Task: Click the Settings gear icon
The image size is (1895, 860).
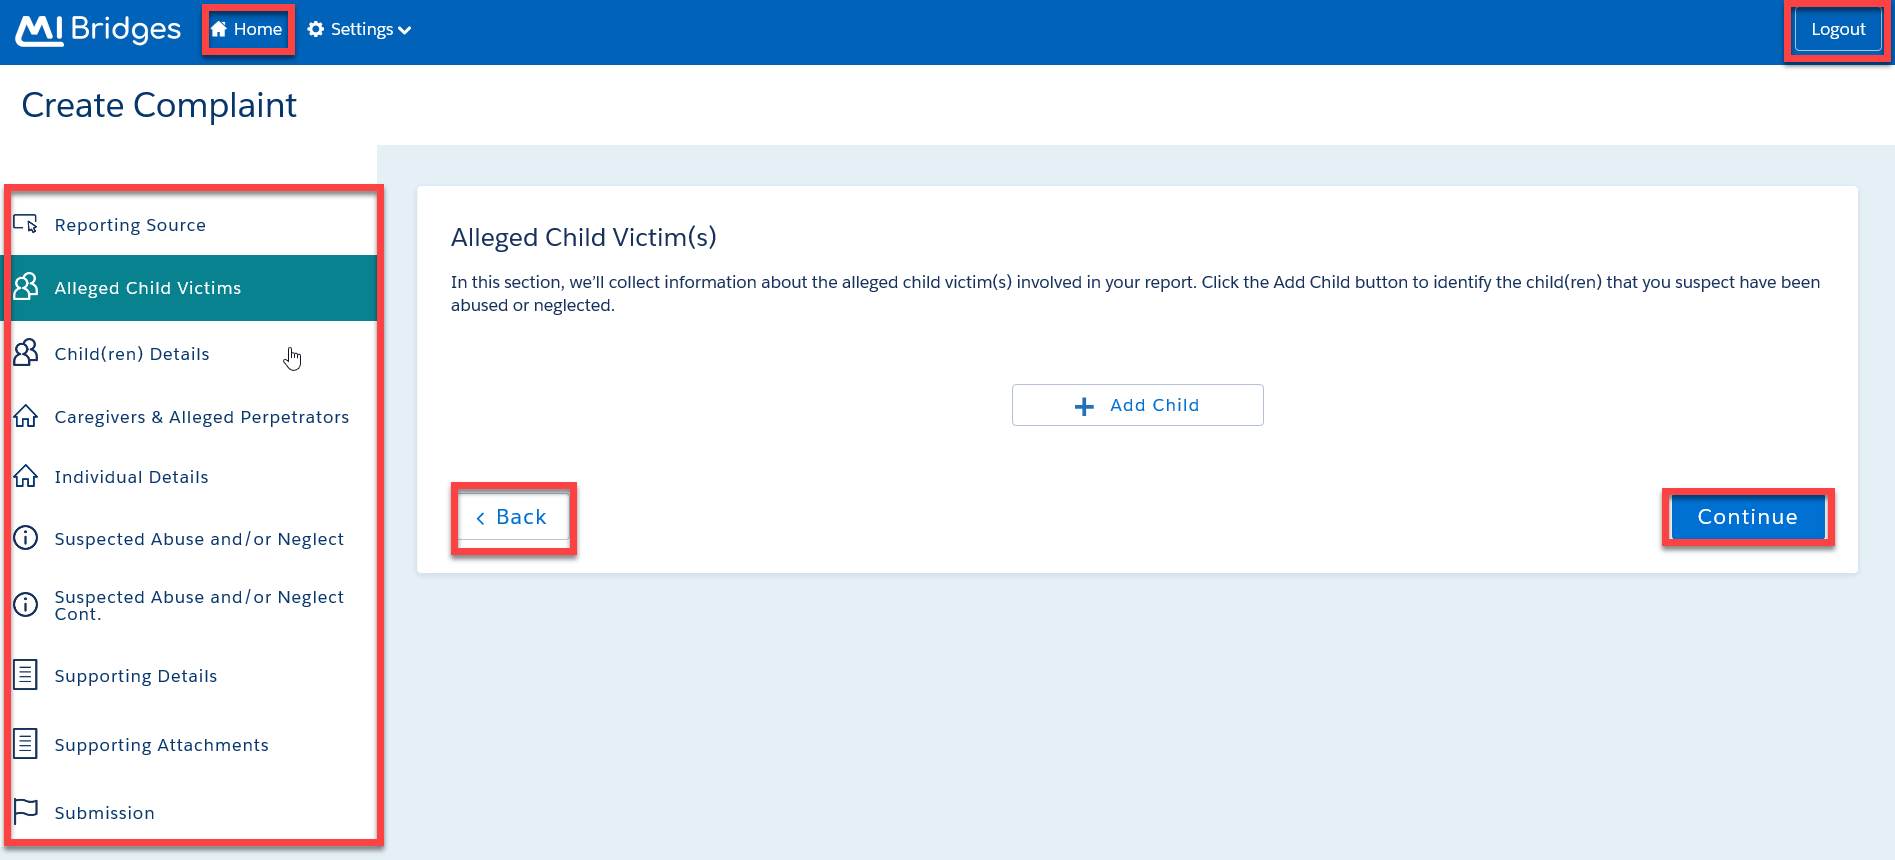Action: 316,29
